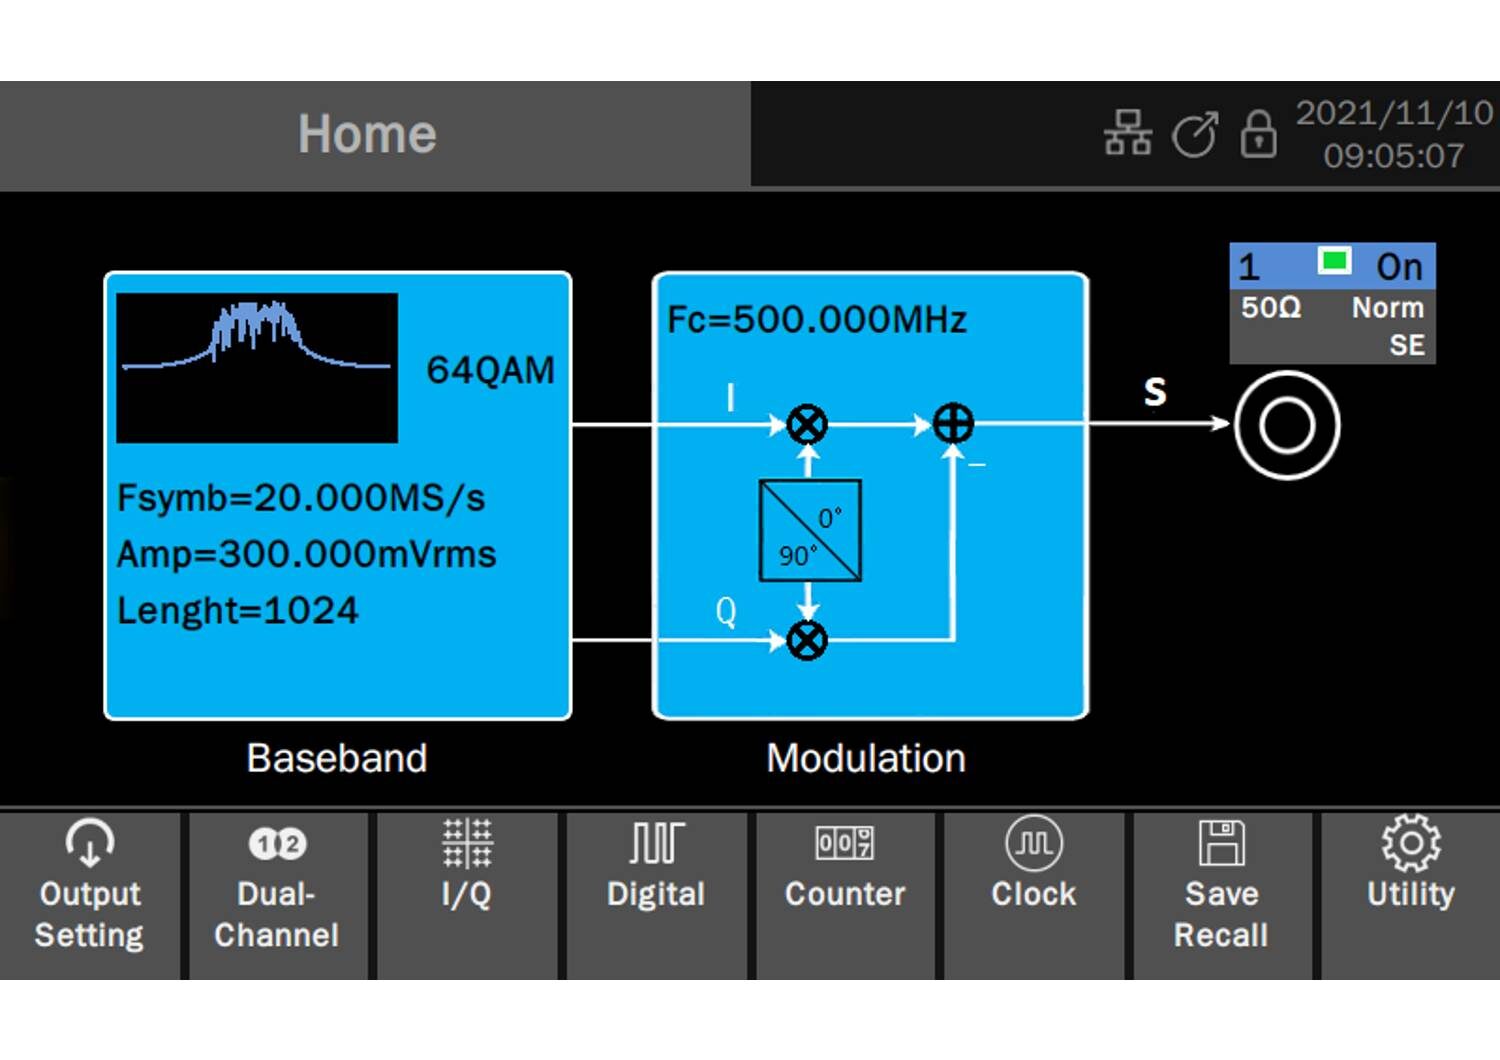Image resolution: width=1500 pixels, height=1060 pixels.
Task: Click the summing adder symbol
Action: pyautogui.click(x=953, y=423)
